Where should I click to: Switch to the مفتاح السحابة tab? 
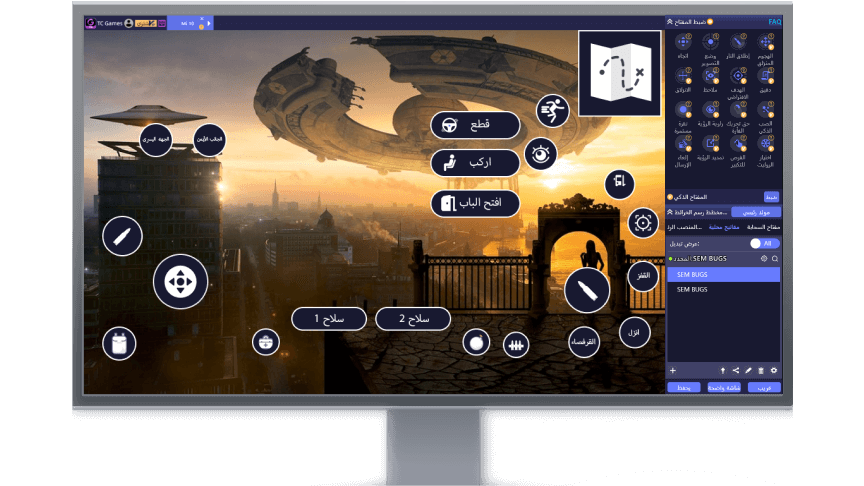tap(764, 227)
